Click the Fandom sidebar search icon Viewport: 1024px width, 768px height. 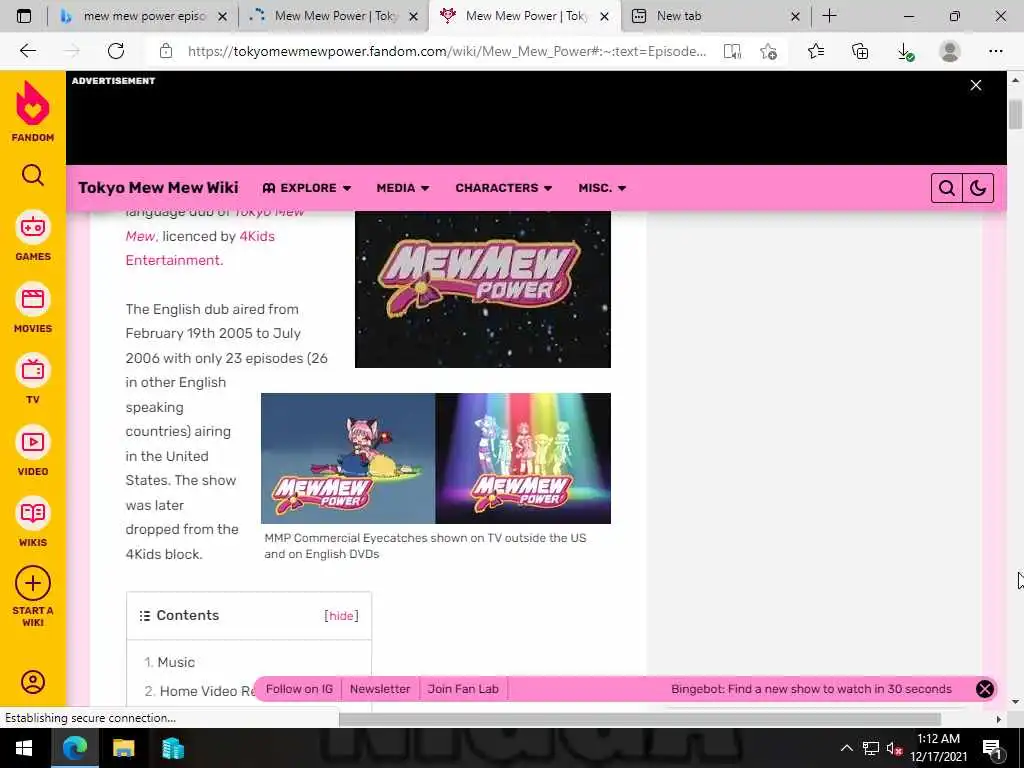[x=33, y=175]
